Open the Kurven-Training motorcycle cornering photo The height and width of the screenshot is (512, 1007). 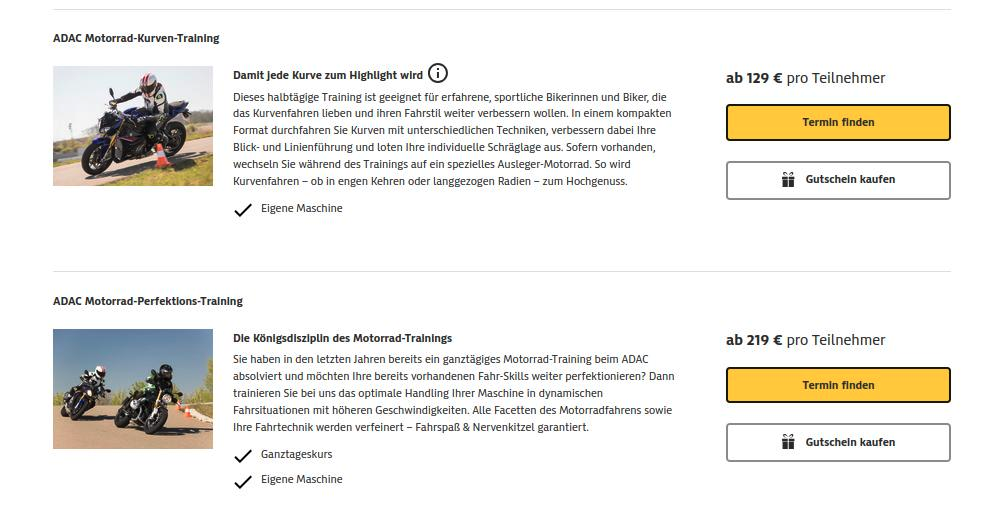[133, 126]
